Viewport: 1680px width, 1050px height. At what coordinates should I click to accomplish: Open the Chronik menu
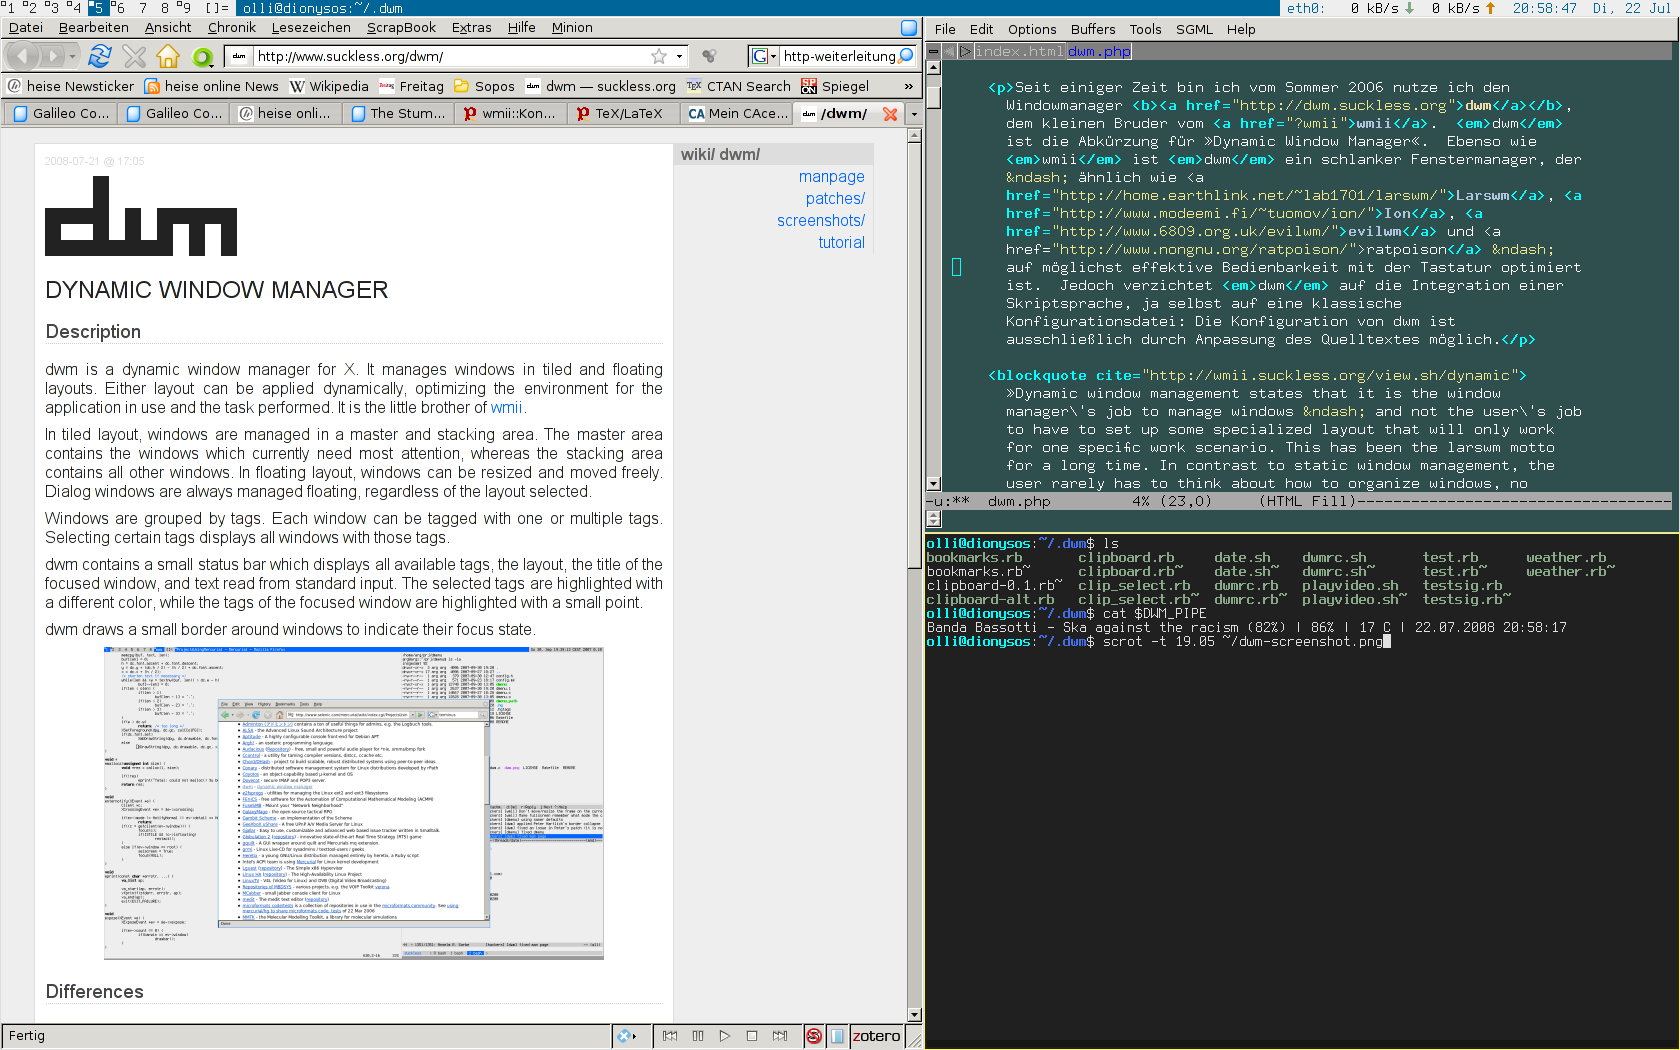[232, 28]
